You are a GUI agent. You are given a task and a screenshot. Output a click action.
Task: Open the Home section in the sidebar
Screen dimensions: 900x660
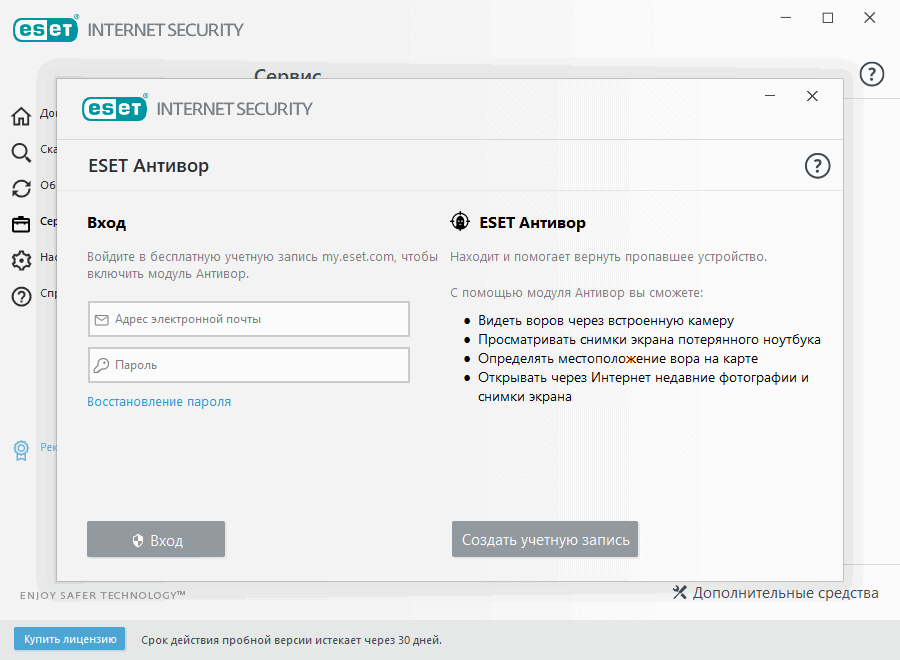click(x=21, y=116)
